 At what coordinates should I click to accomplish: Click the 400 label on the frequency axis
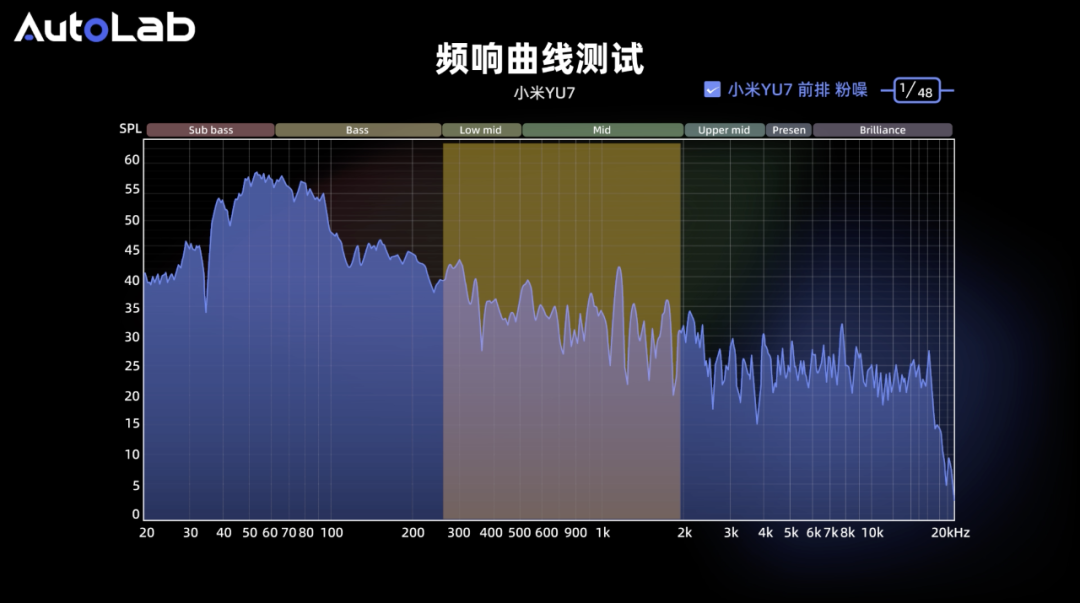pyautogui.click(x=491, y=533)
